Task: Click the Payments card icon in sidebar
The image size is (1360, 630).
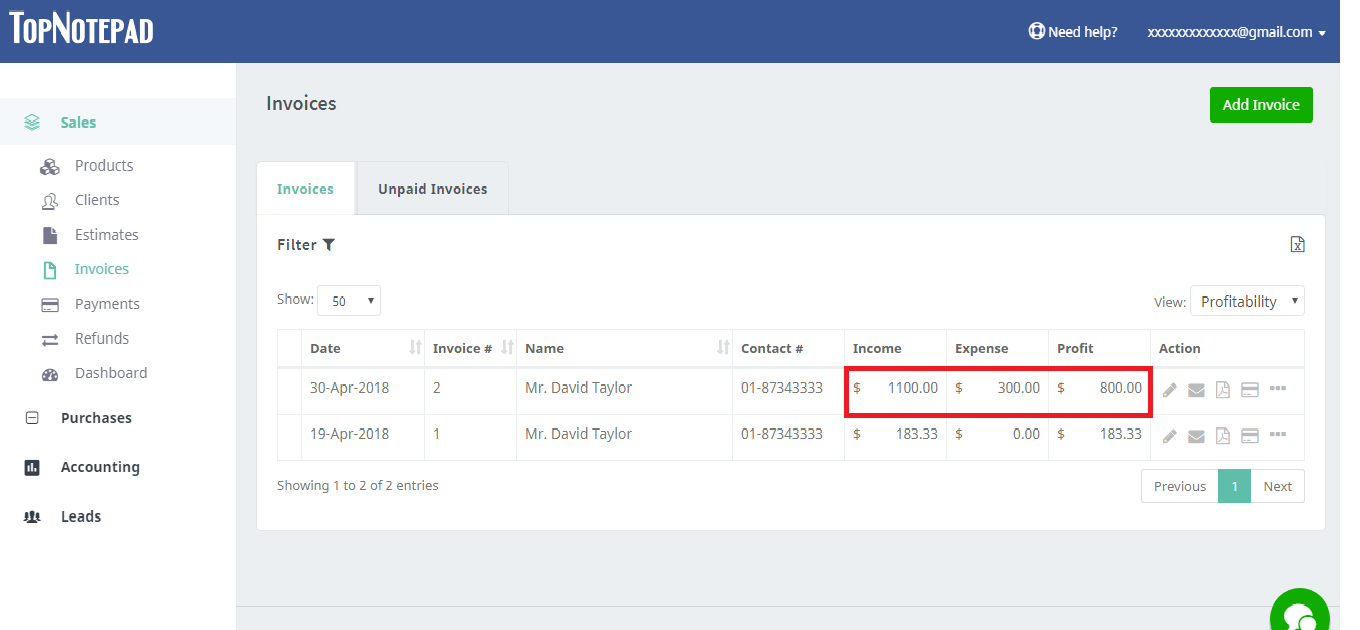Action: 50,304
